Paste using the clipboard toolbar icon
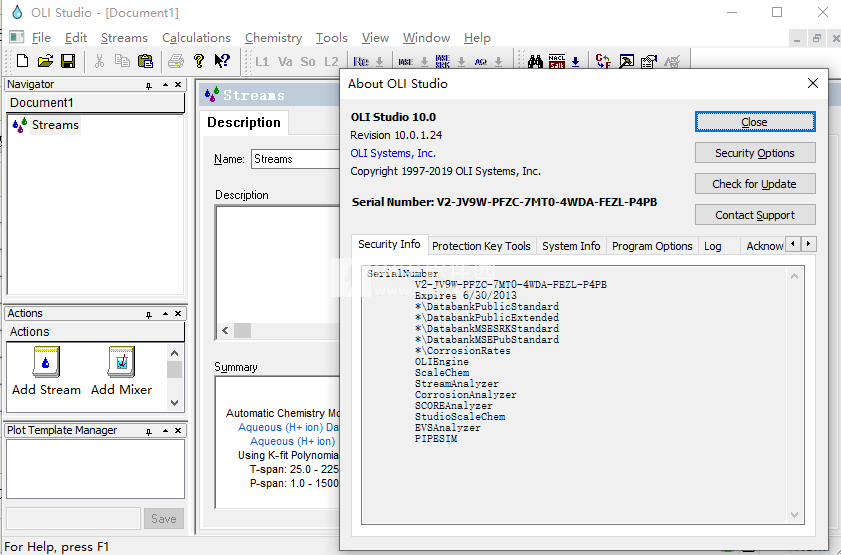Image resolution: width=841 pixels, height=555 pixels. (x=145, y=61)
